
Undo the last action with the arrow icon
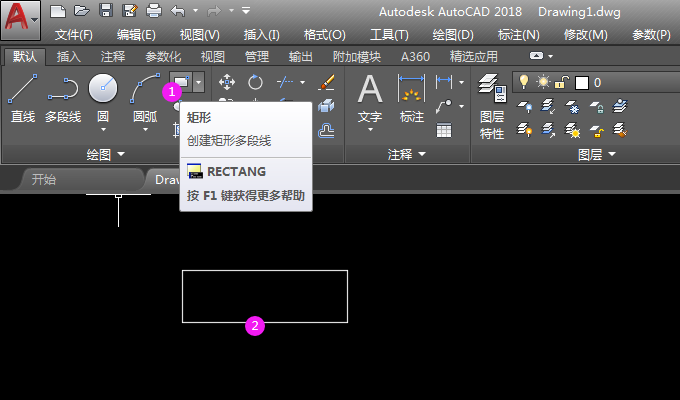coord(178,10)
